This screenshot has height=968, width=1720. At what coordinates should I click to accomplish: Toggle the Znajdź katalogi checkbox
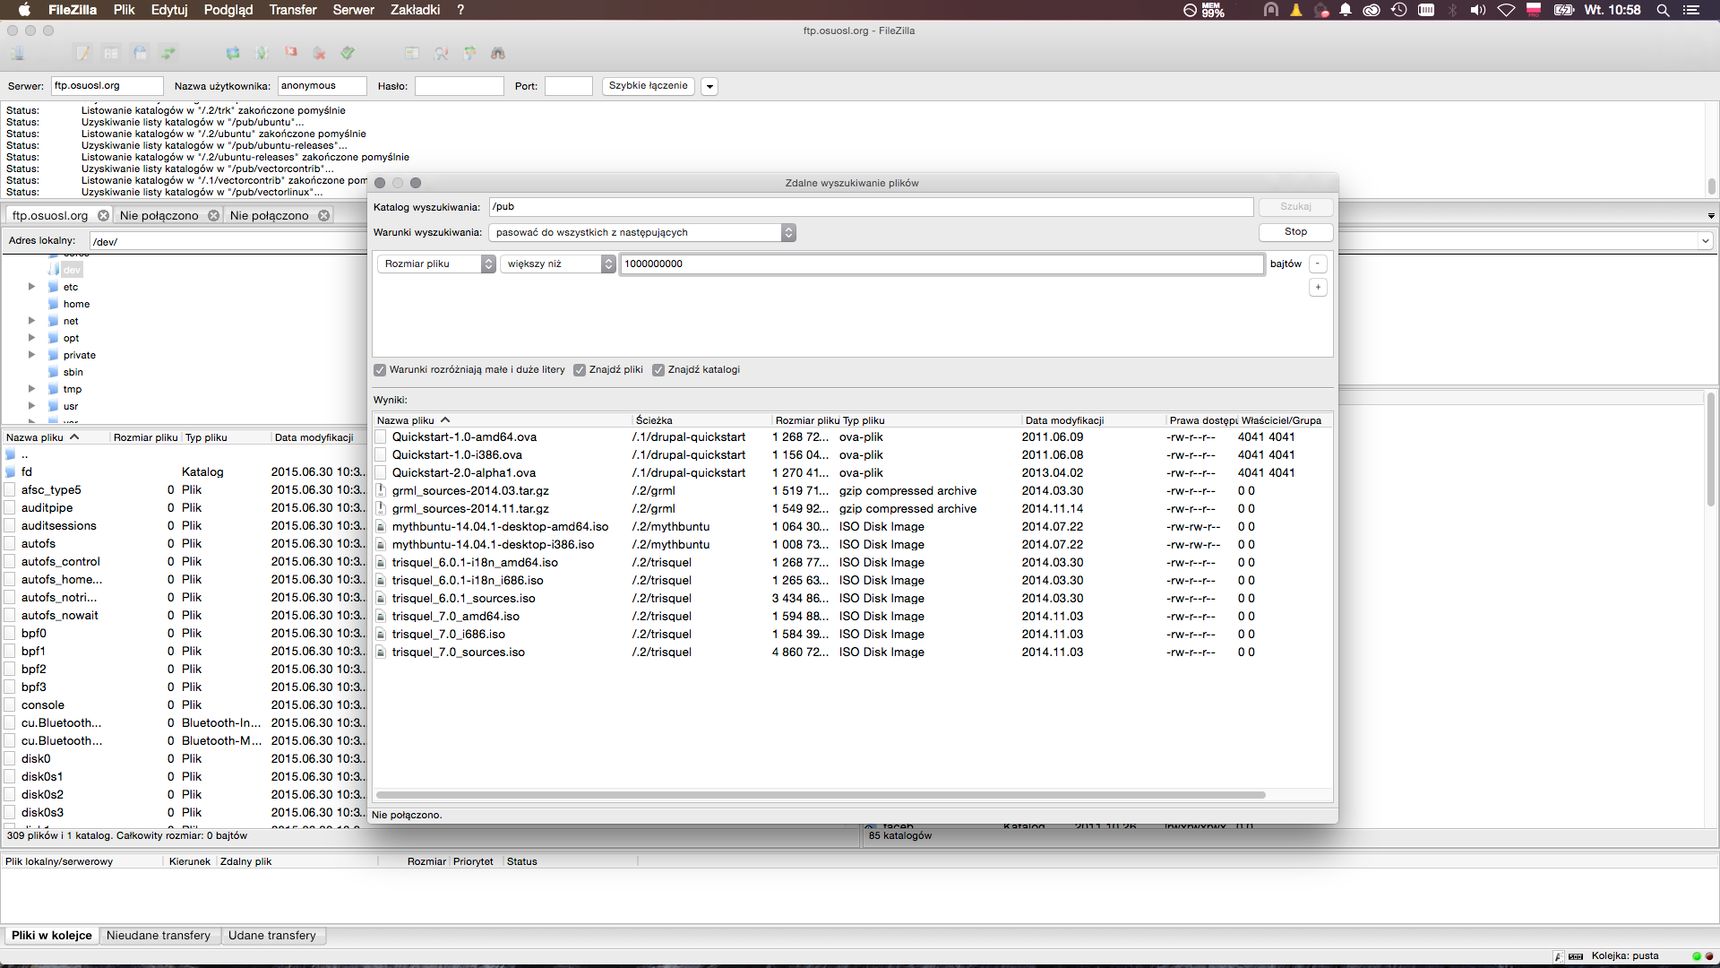point(658,370)
